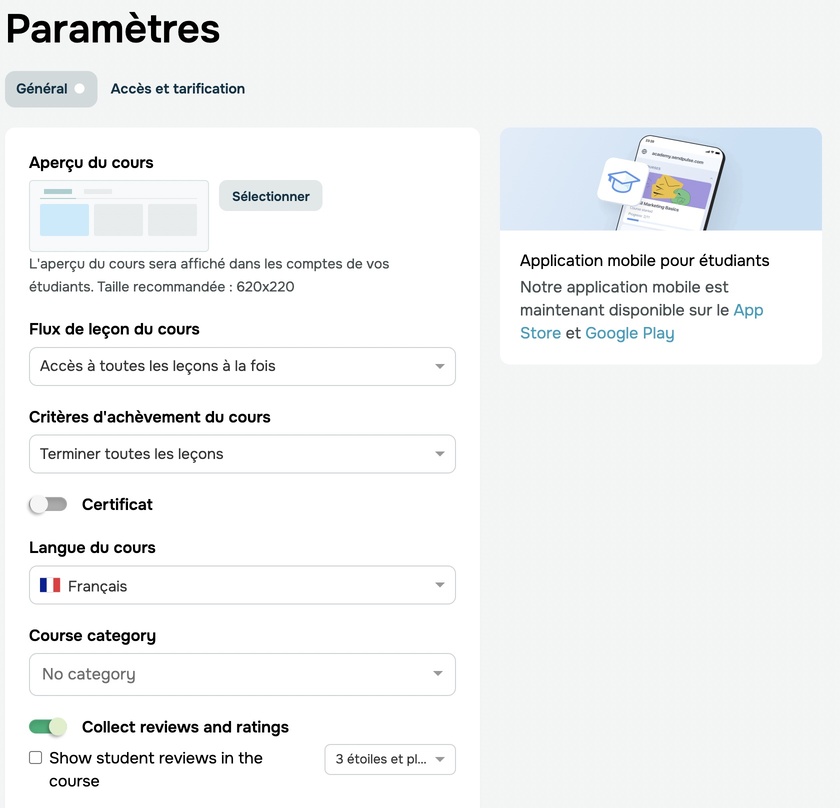Screen dimensions: 840x808
Task: Click the Sélectionner button
Action: pyautogui.click(x=270, y=195)
